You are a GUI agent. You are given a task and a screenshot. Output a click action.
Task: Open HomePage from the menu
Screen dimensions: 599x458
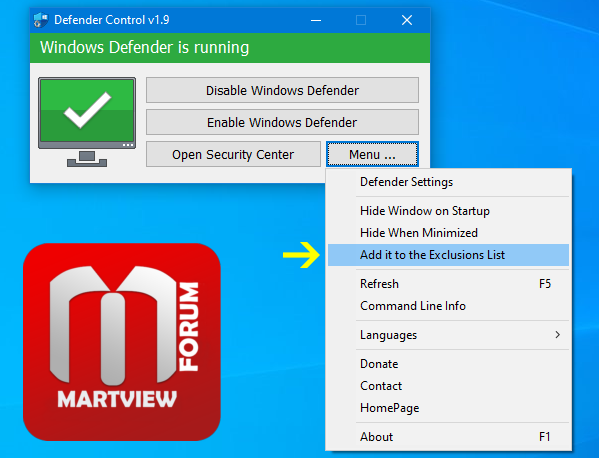[448, 408]
